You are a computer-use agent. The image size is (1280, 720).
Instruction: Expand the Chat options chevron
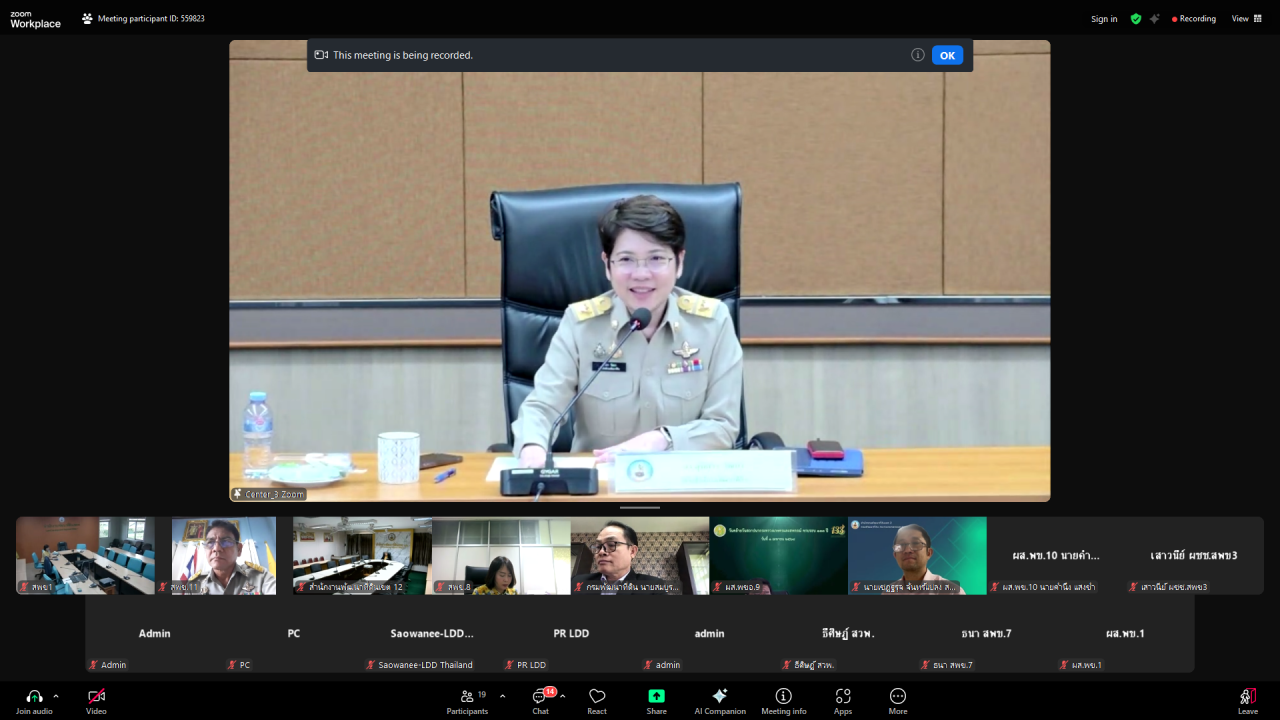click(563, 696)
